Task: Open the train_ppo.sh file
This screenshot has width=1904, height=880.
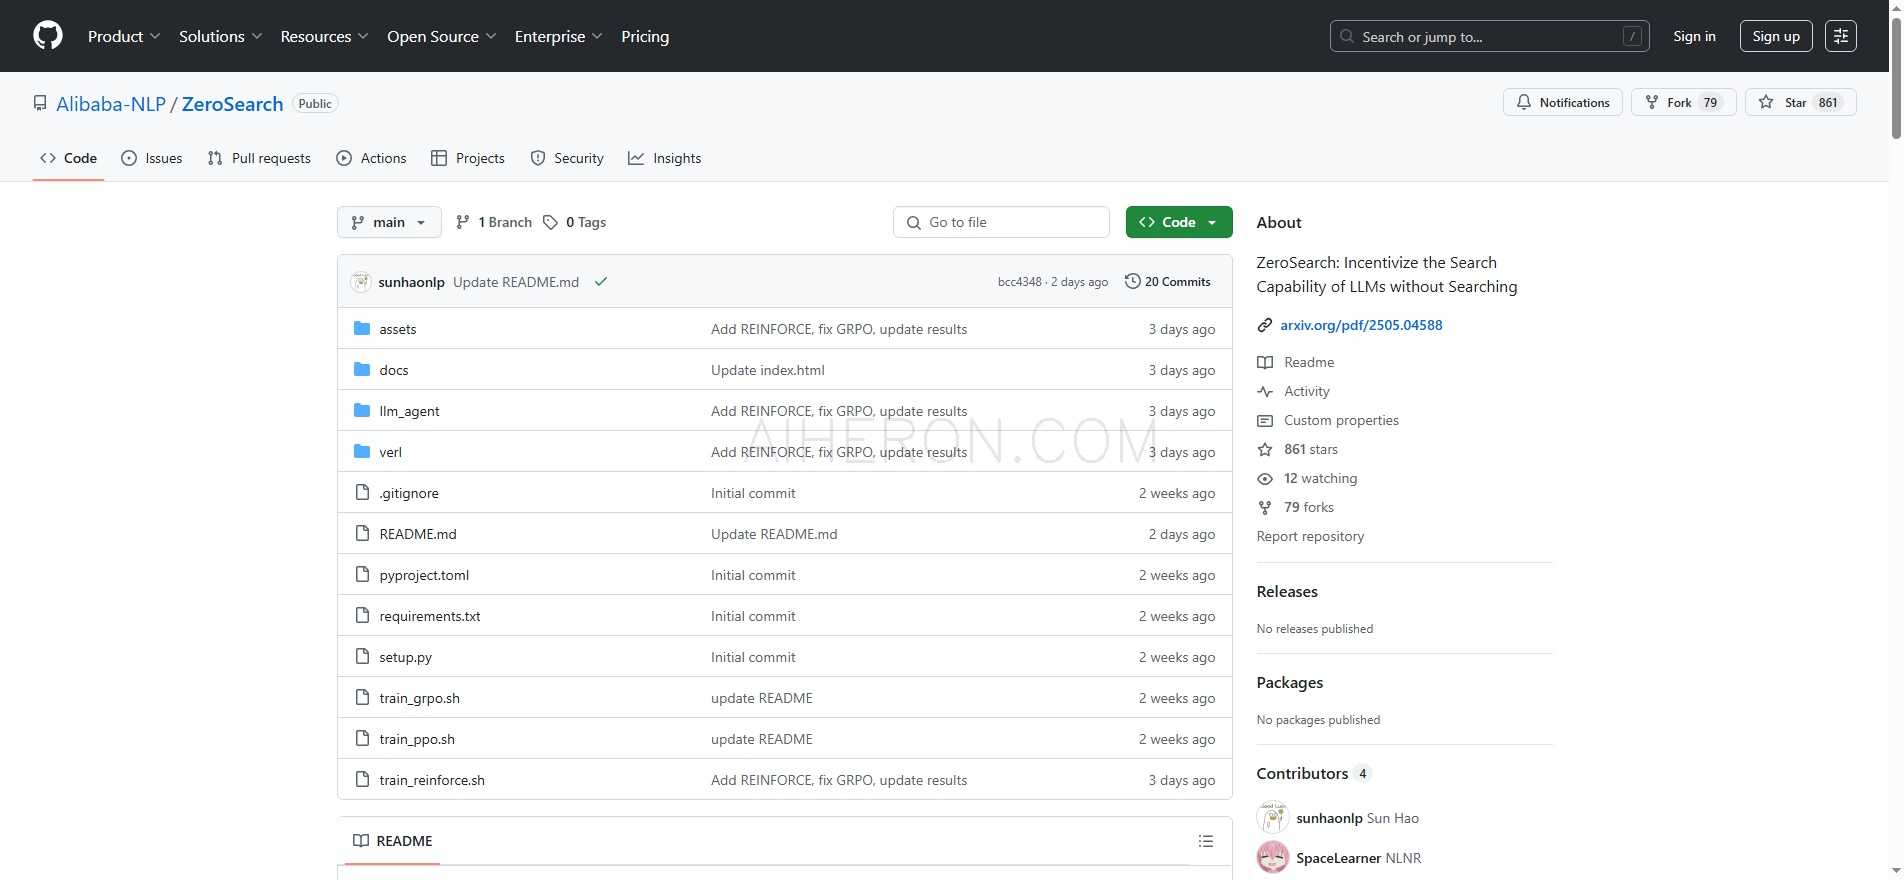Action: pyautogui.click(x=417, y=739)
